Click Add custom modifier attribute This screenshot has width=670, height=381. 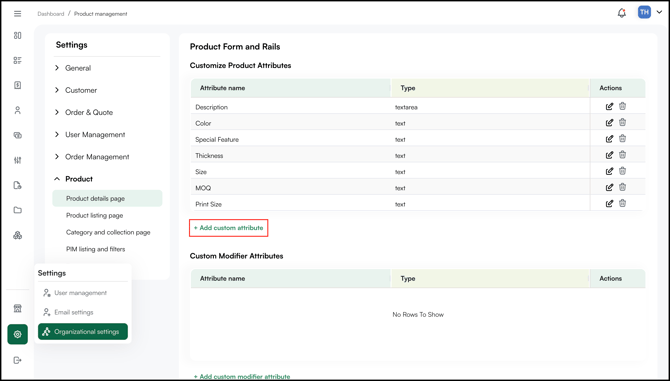pyautogui.click(x=242, y=377)
